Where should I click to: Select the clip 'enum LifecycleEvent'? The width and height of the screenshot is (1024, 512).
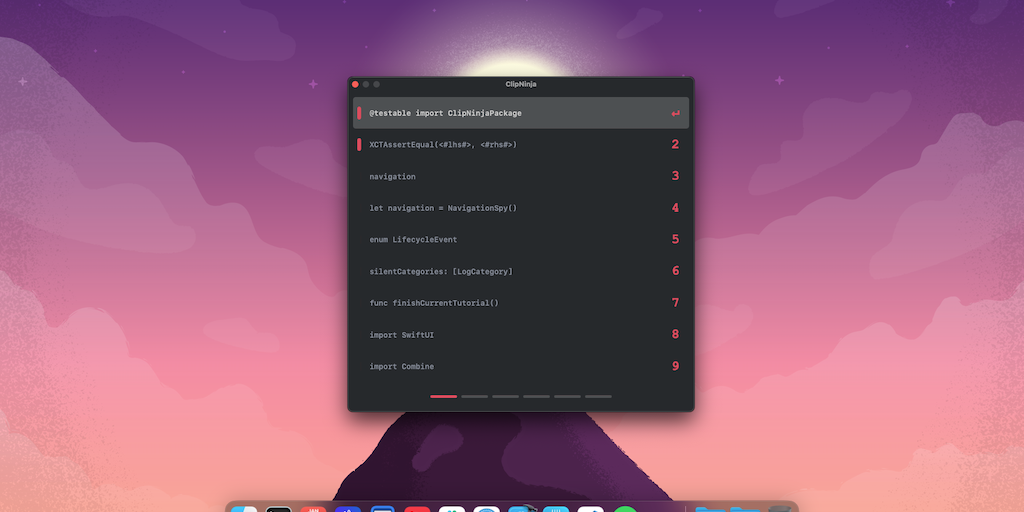tap(520, 240)
